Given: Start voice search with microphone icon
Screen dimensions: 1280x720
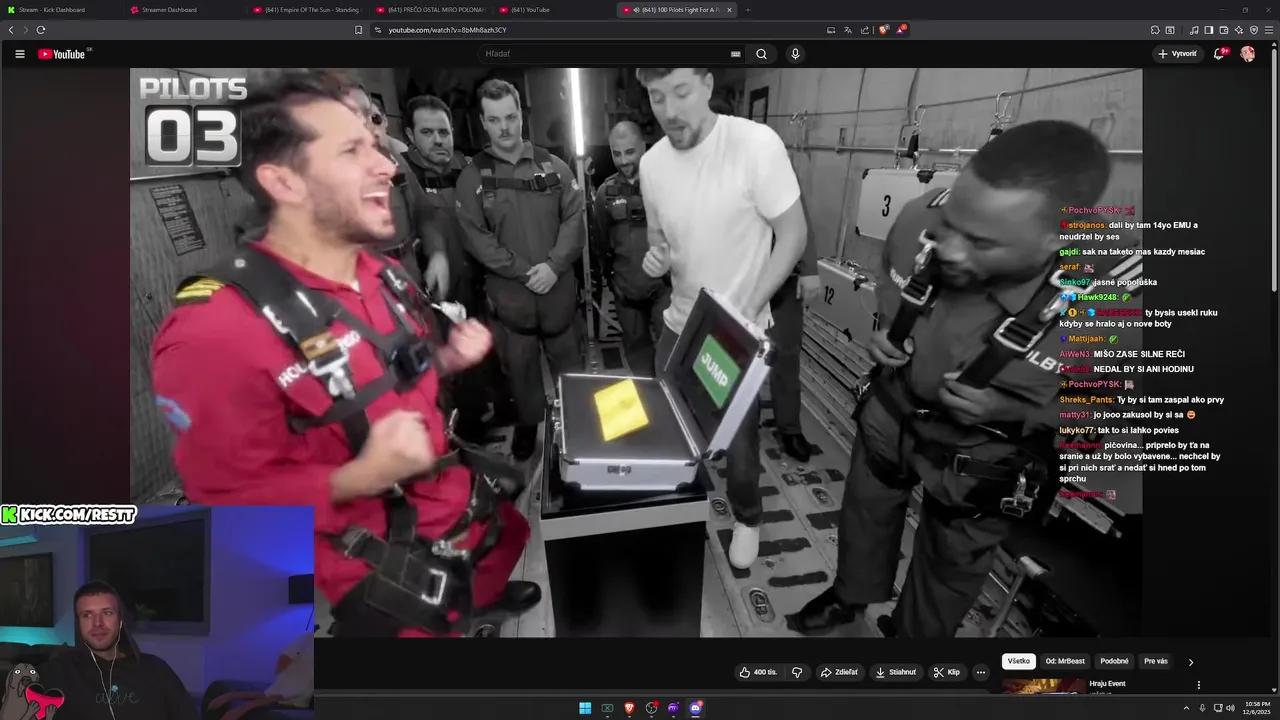Looking at the screenshot, I should pos(795,54).
